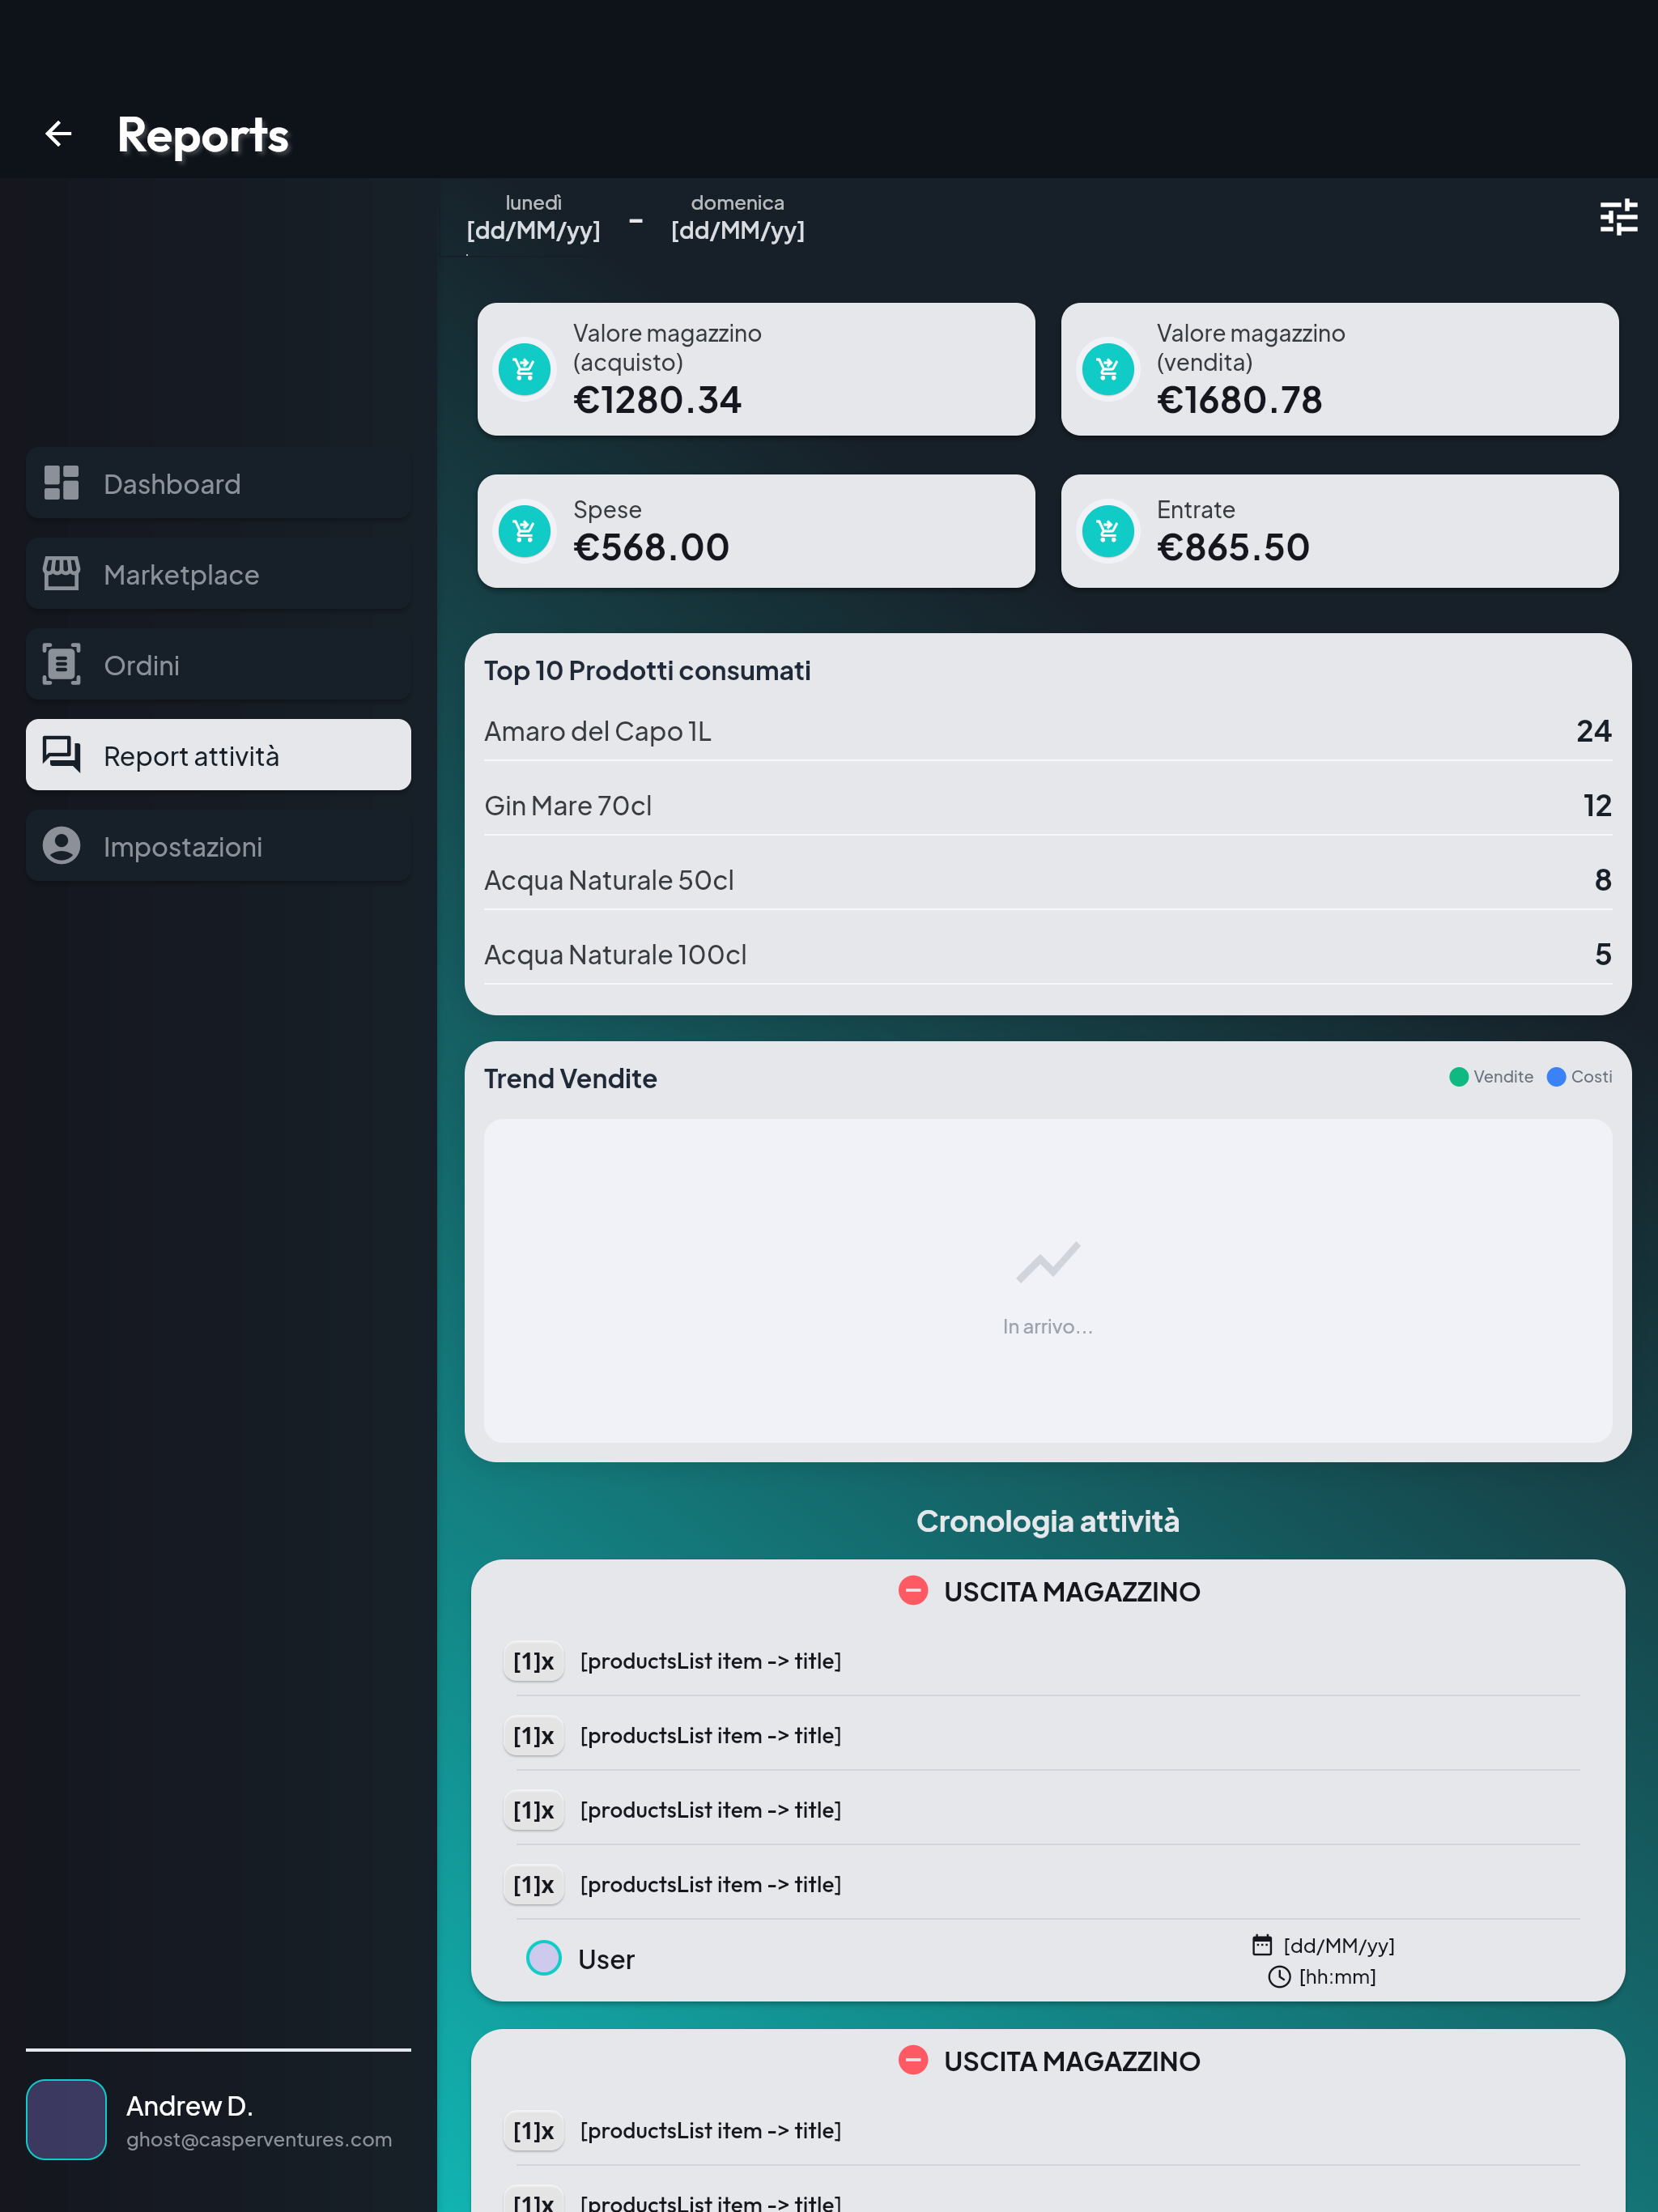Click the In arrivo... placeholder text
Viewport: 1658px width, 2212px height.
1048,1326
